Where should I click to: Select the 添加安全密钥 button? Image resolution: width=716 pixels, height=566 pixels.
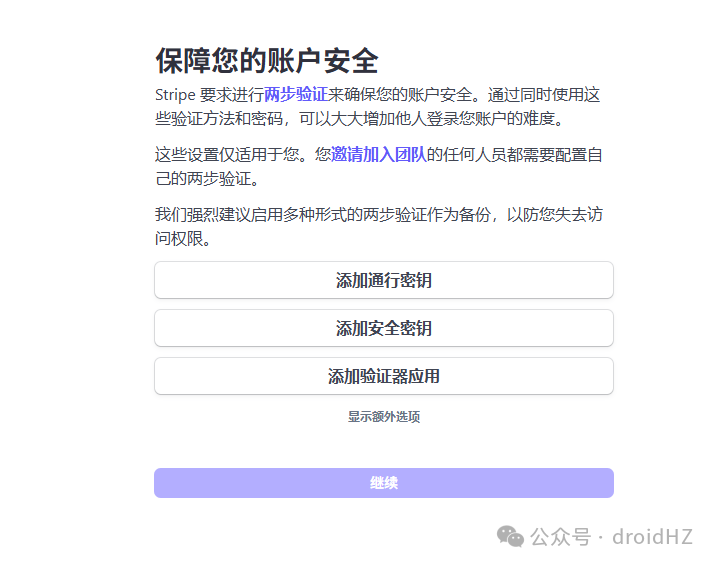384,328
